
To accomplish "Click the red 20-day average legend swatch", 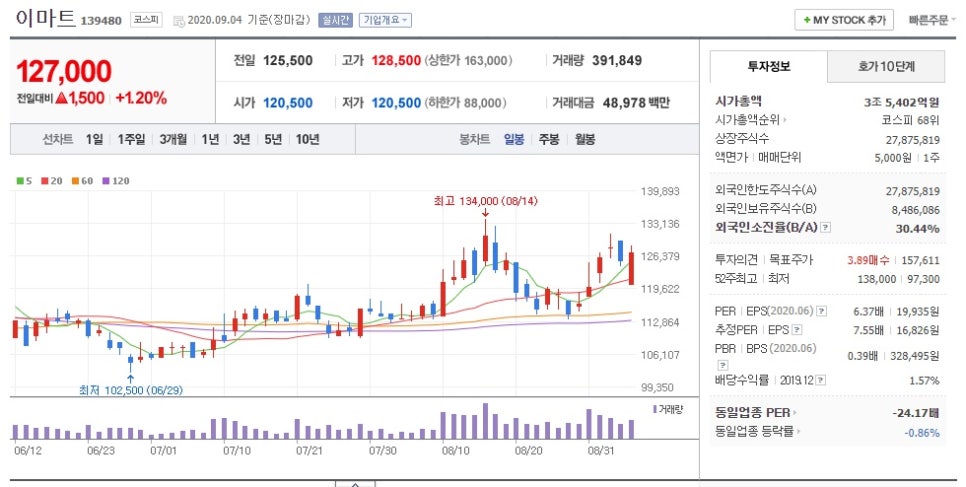I will pos(44,181).
